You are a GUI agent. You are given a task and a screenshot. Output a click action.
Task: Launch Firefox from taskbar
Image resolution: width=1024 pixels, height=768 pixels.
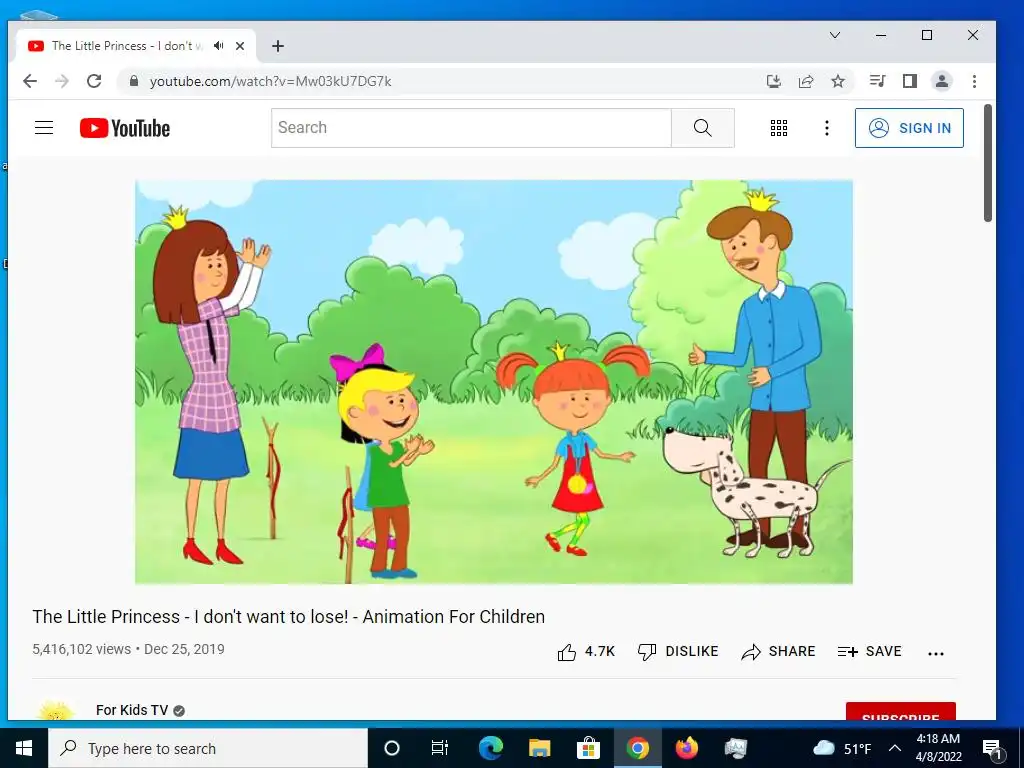[x=686, y=748]
